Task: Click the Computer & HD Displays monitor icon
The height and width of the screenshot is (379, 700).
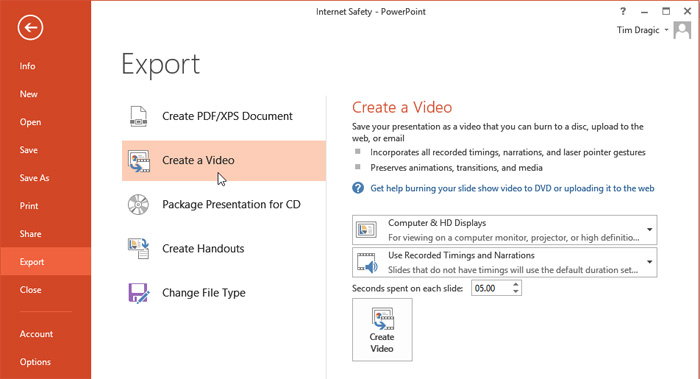Action: [x=366, y=229]
